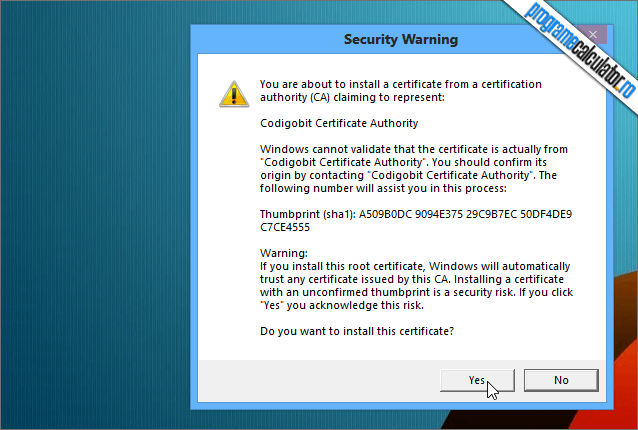Click "You are about to install a certificate" line
638x430 pixels.
pyautogui.click(x=401, y=84)
